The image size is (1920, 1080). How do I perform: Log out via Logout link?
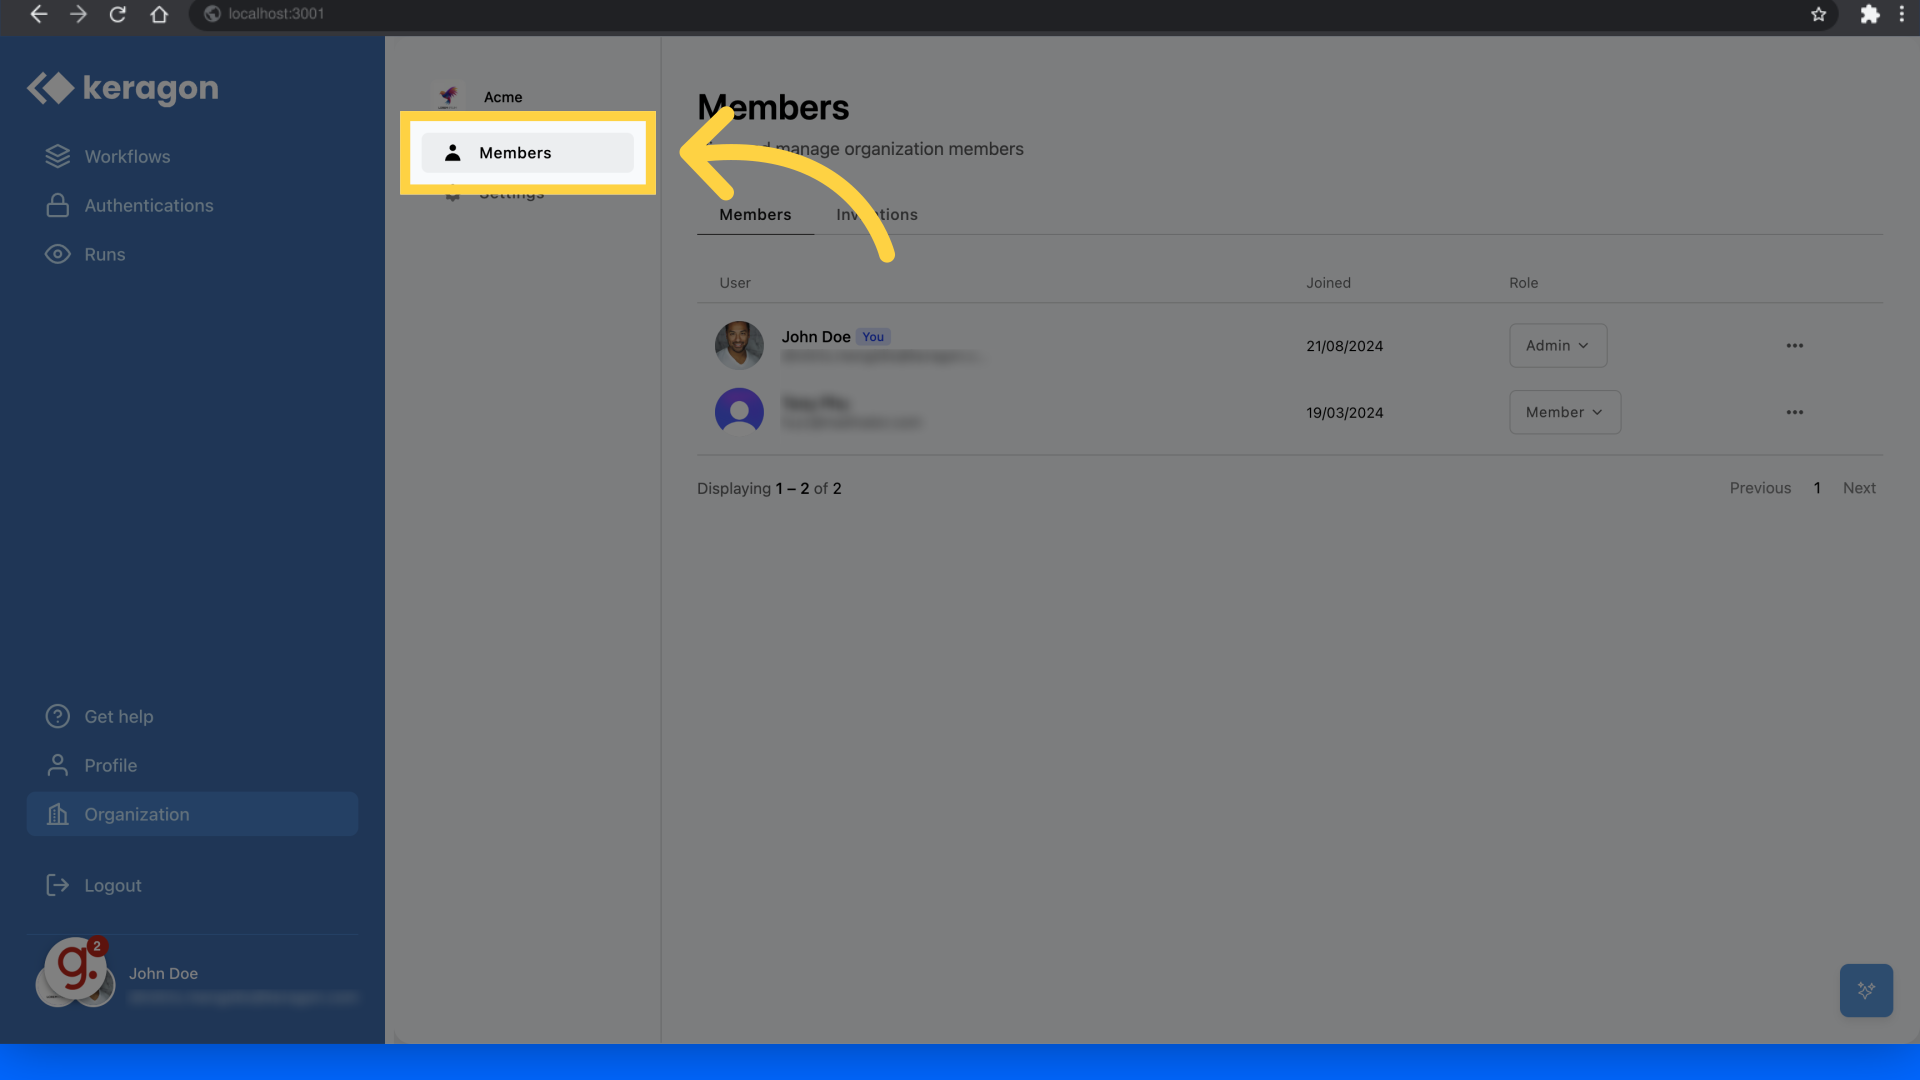[113, 886]
